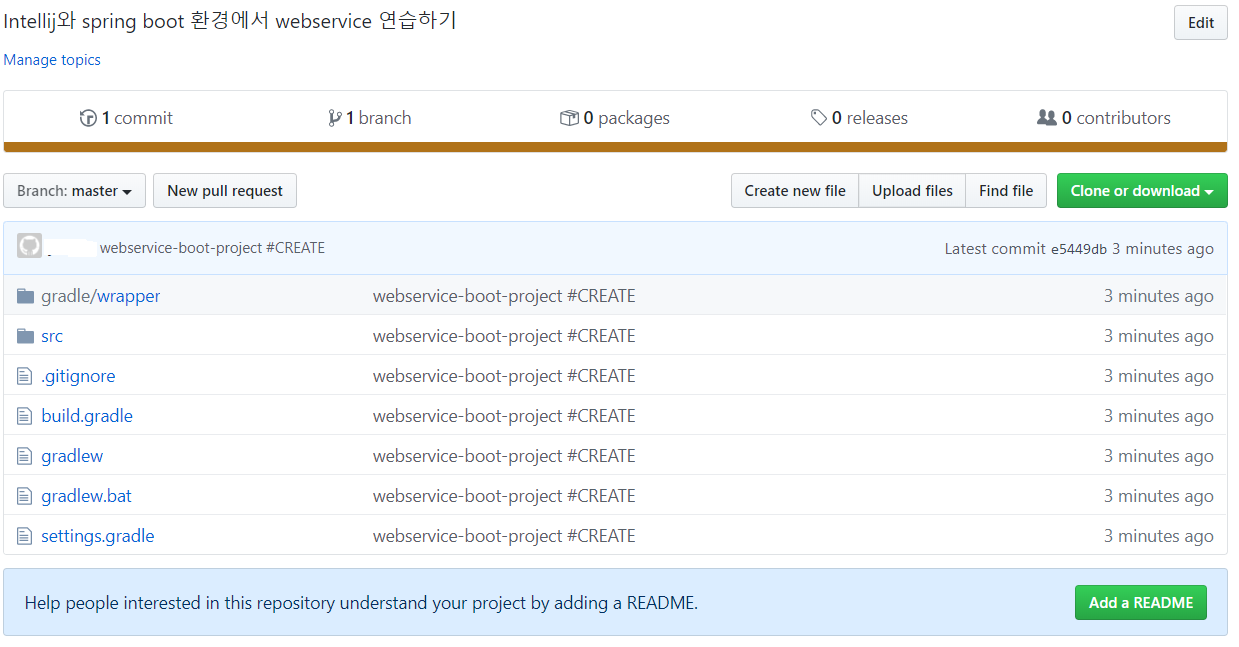Click the contributors people icon
Viewport: 1239px width, 647px height.
pos(1047,118)
